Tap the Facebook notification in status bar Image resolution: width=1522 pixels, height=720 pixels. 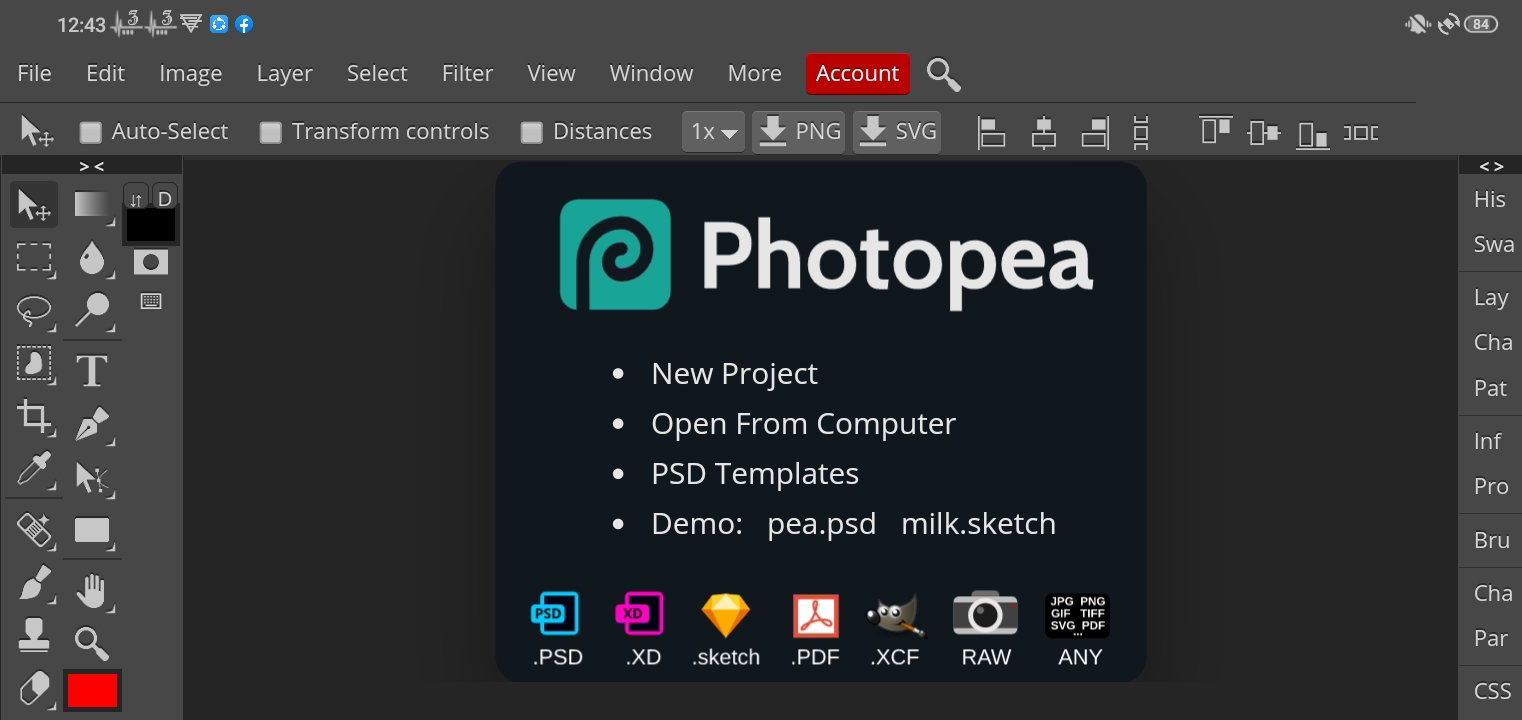pyautogui.click(x=244, y=24)
